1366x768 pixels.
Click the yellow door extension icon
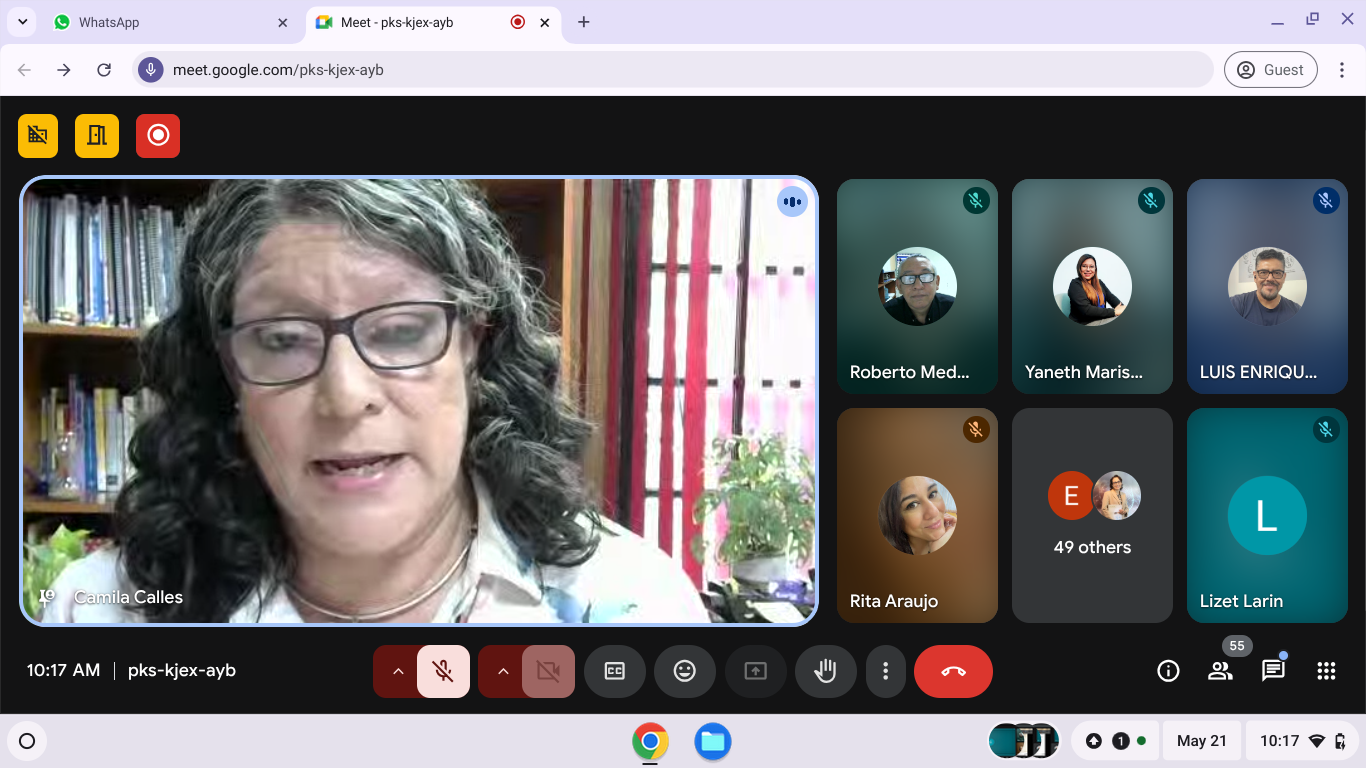[x=97, y=135]
